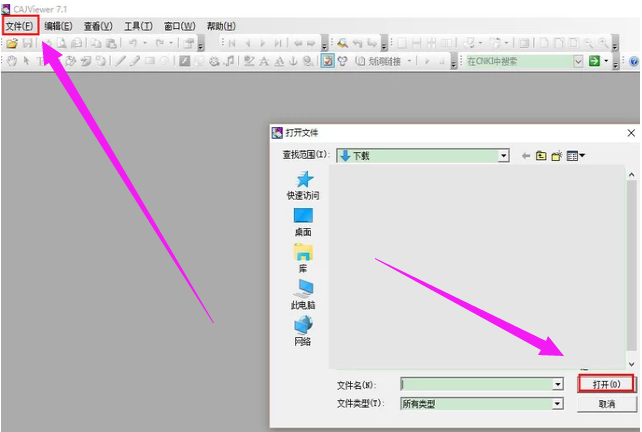Select This PC in the places sidebar
The width and height of the screenshot is (642, 432).
(303, 295)
